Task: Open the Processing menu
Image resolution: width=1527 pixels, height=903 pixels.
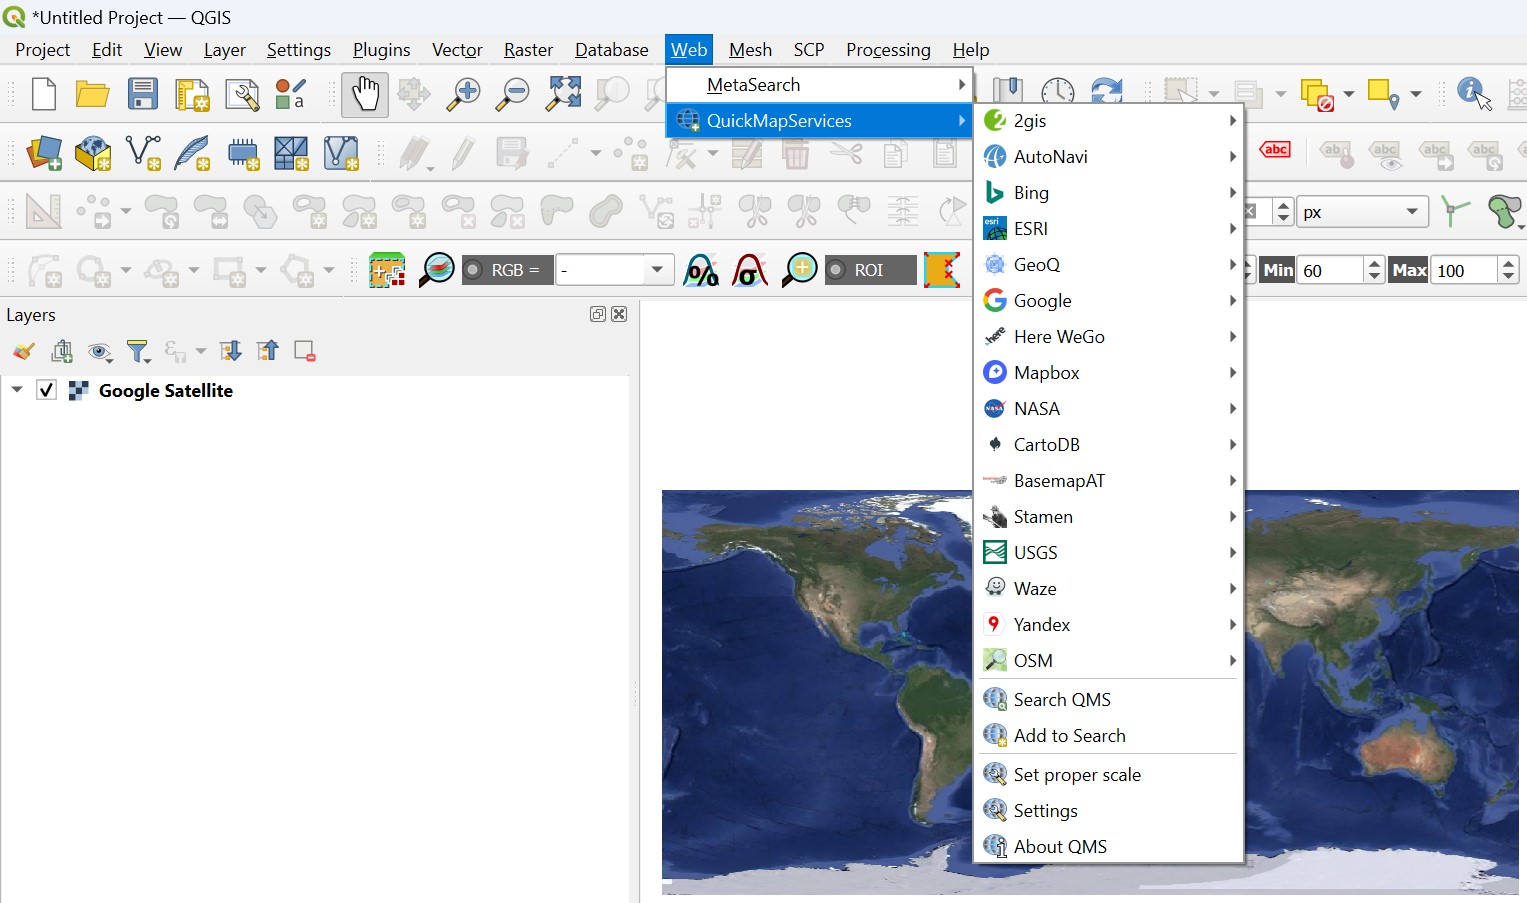Action: point(887,50)
